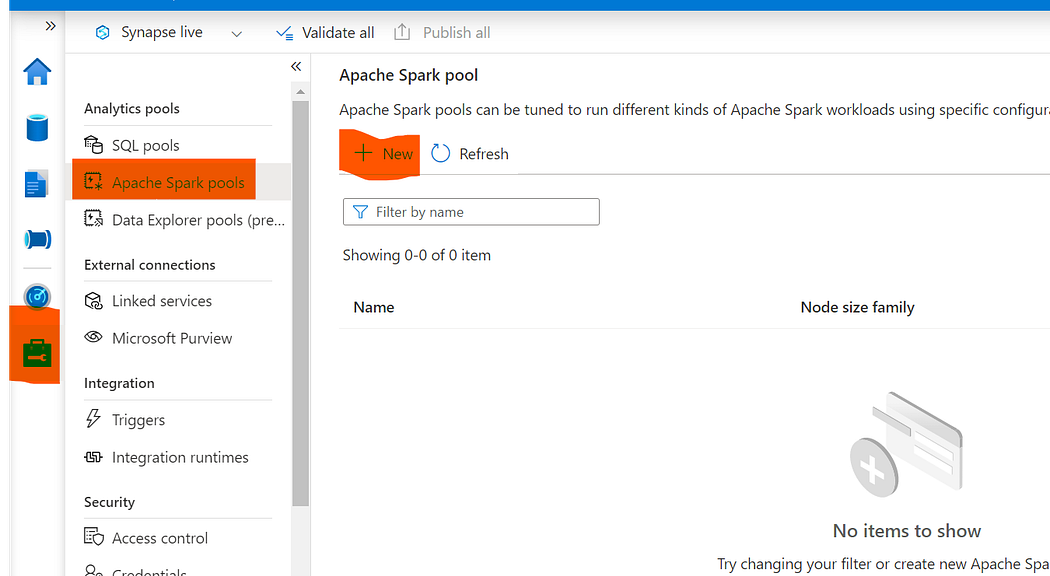The width and height of the screenshot is (1050, 576).
Task: Click the Integration section heading
Action: [119, 383]
